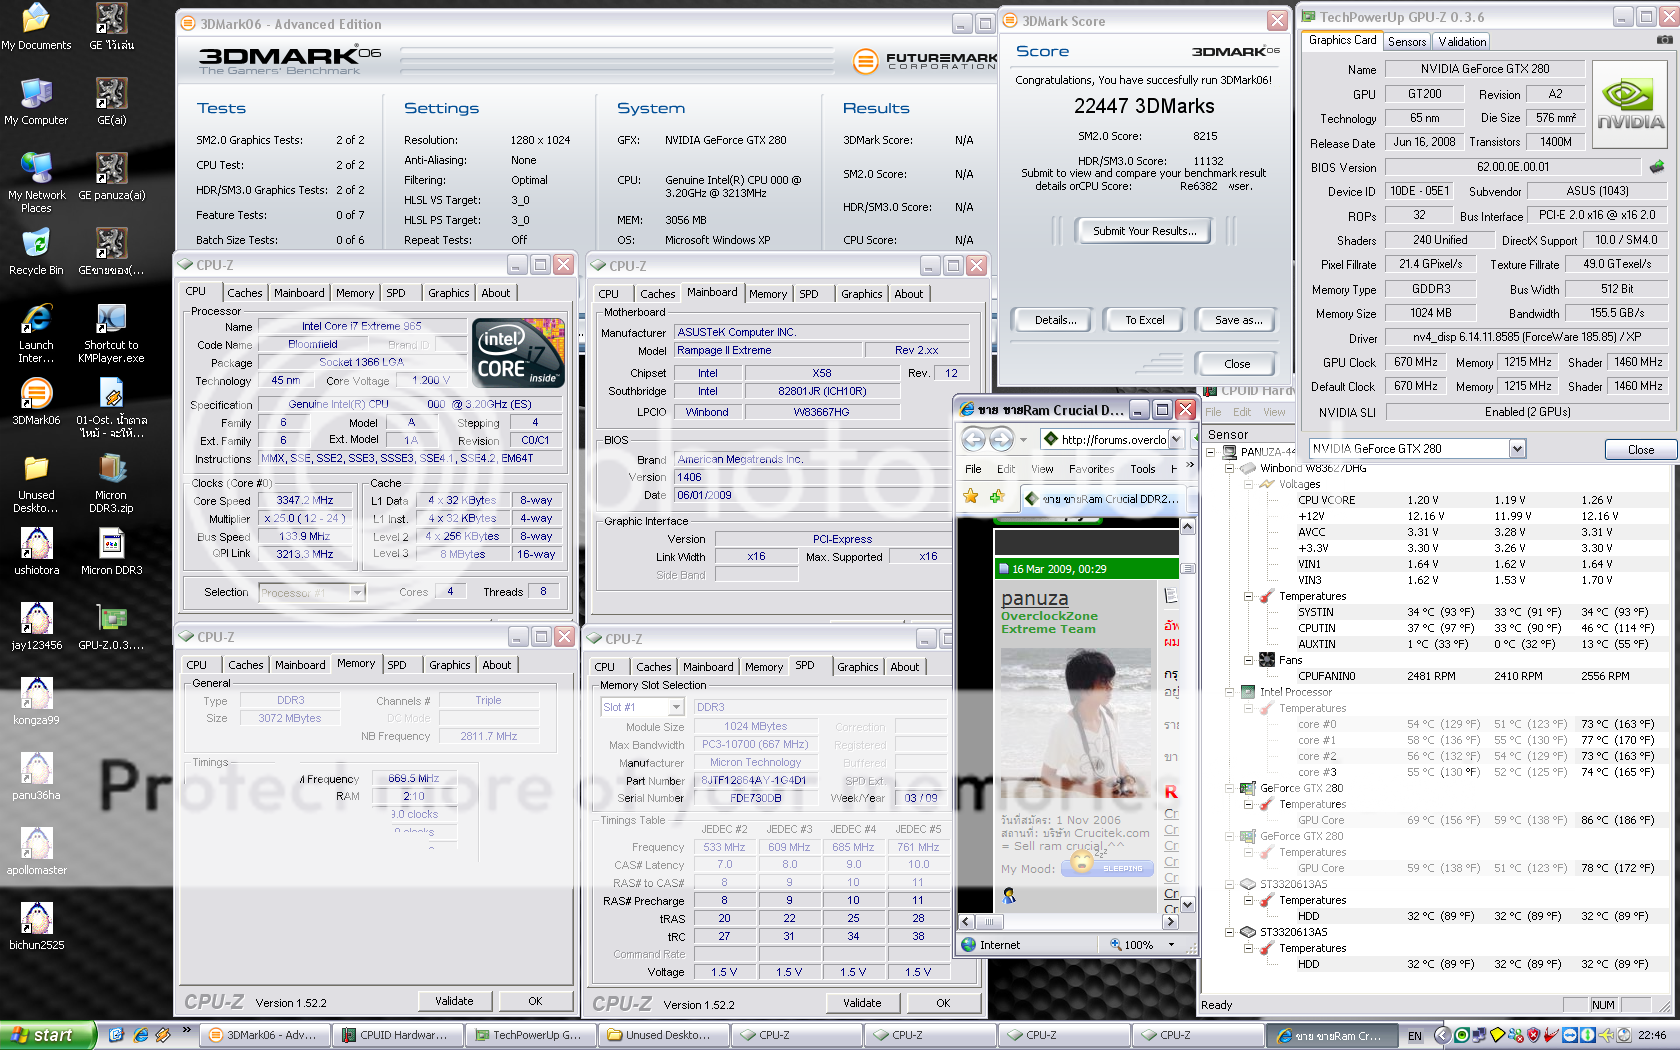Open the Slot #1 memory slot dropdown

[676, 707]
